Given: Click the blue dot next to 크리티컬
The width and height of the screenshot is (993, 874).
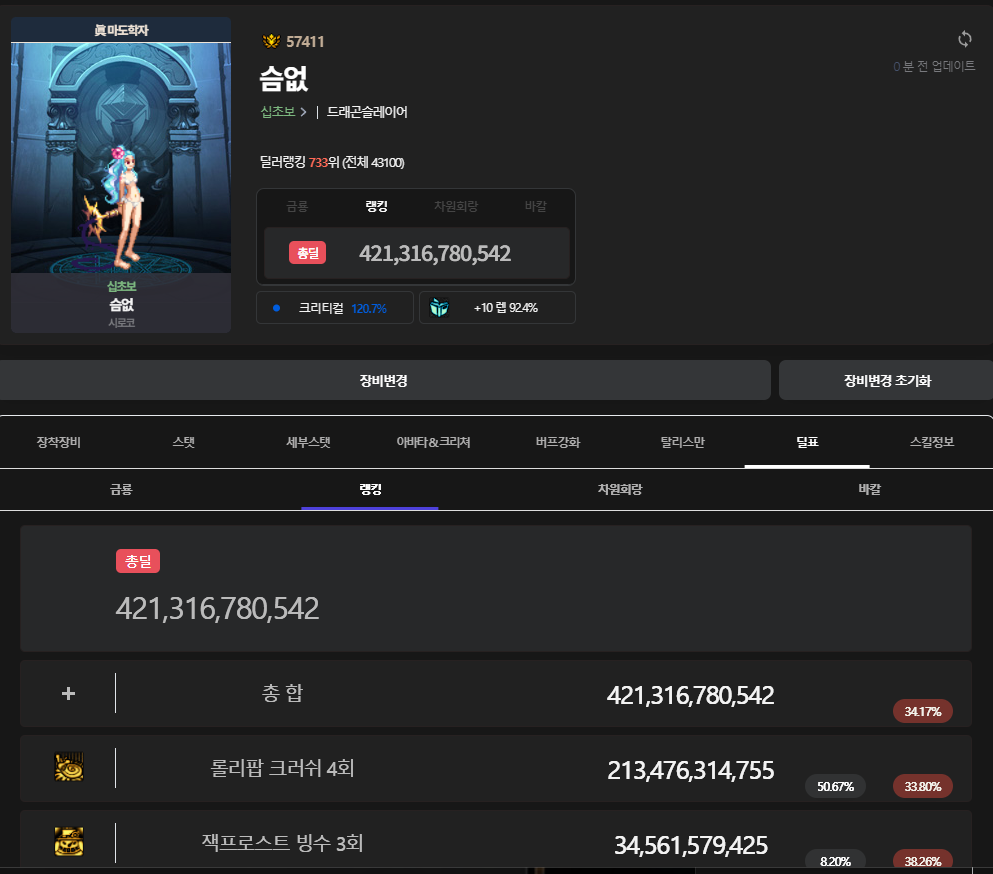Looking at the screenshot, I should click(x=276, y=308).
